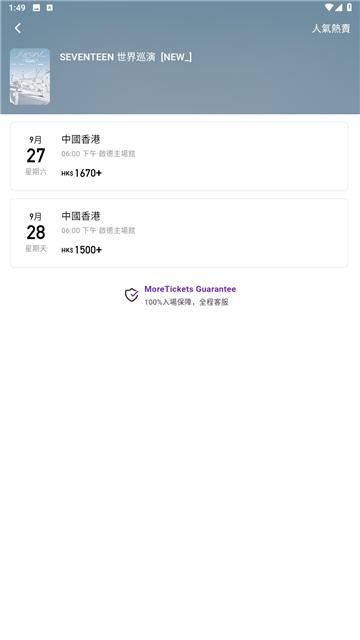Tap 100%入場保障，全程客服 text
Viewport: 360px width, 640px height.
187,302
